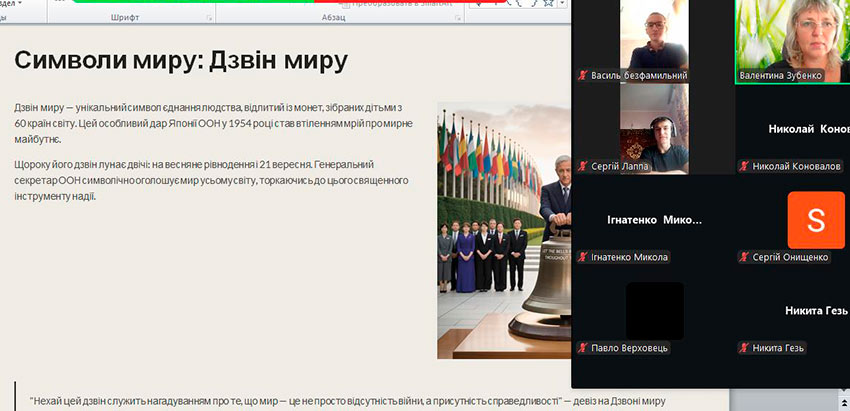Click muted mic icon beside Никита Гезь
This screenshot has height=411, width=850.
coord(744,348)
